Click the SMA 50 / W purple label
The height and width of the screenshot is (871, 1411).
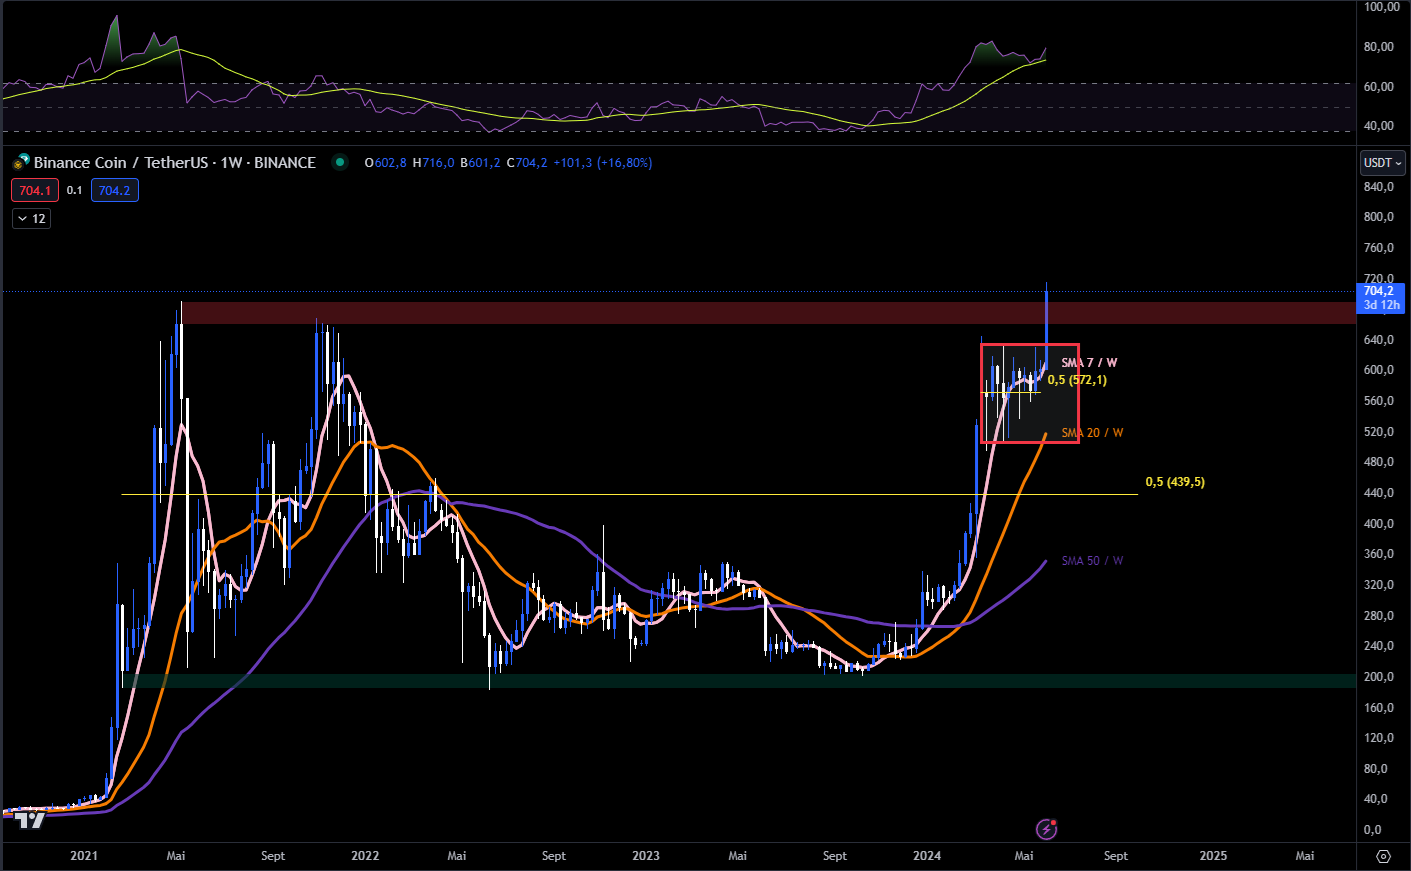pos(1092,561)
